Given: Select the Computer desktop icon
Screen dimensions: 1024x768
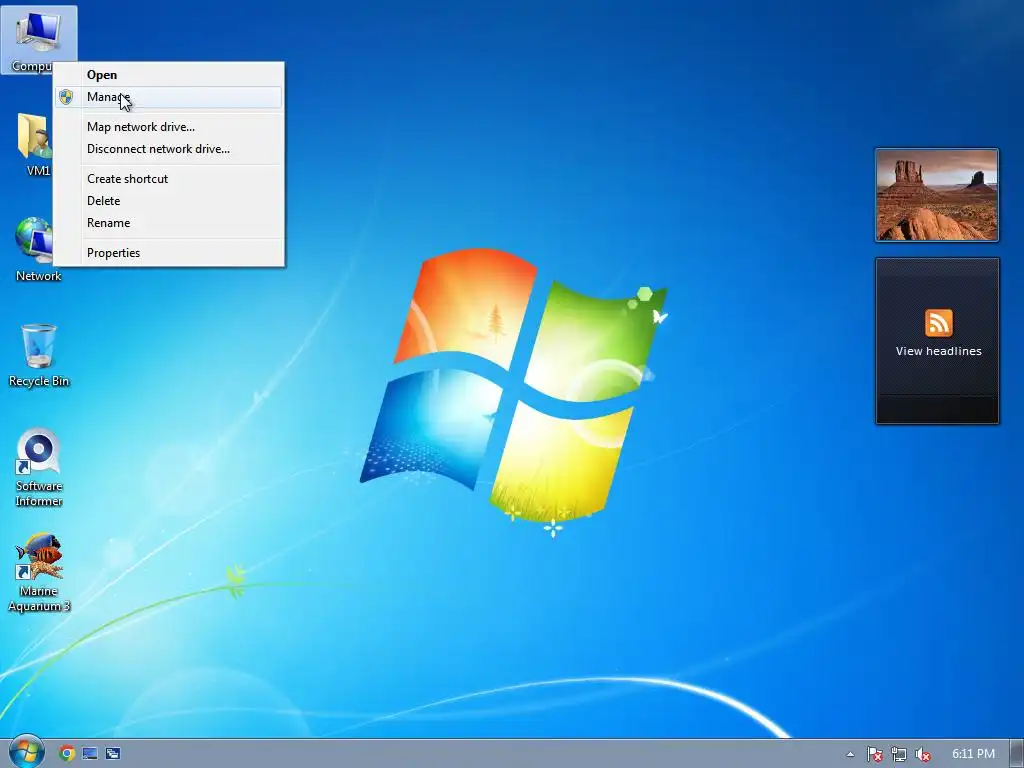Looking at the screenshot, I should pyautogui.click(x=38, y=40).
